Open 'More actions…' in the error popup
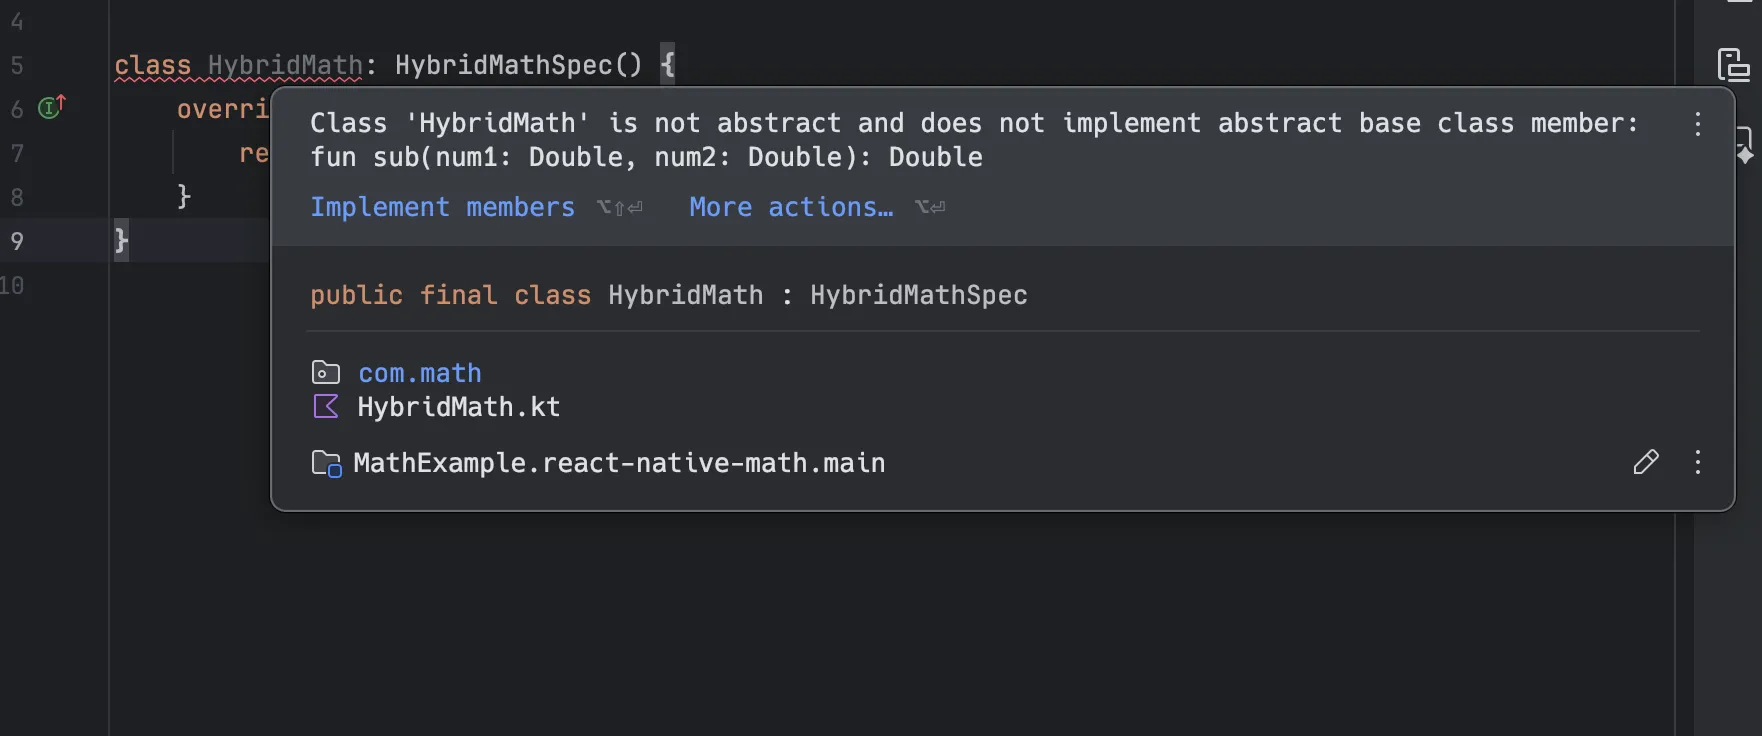 tap(790, 207)
